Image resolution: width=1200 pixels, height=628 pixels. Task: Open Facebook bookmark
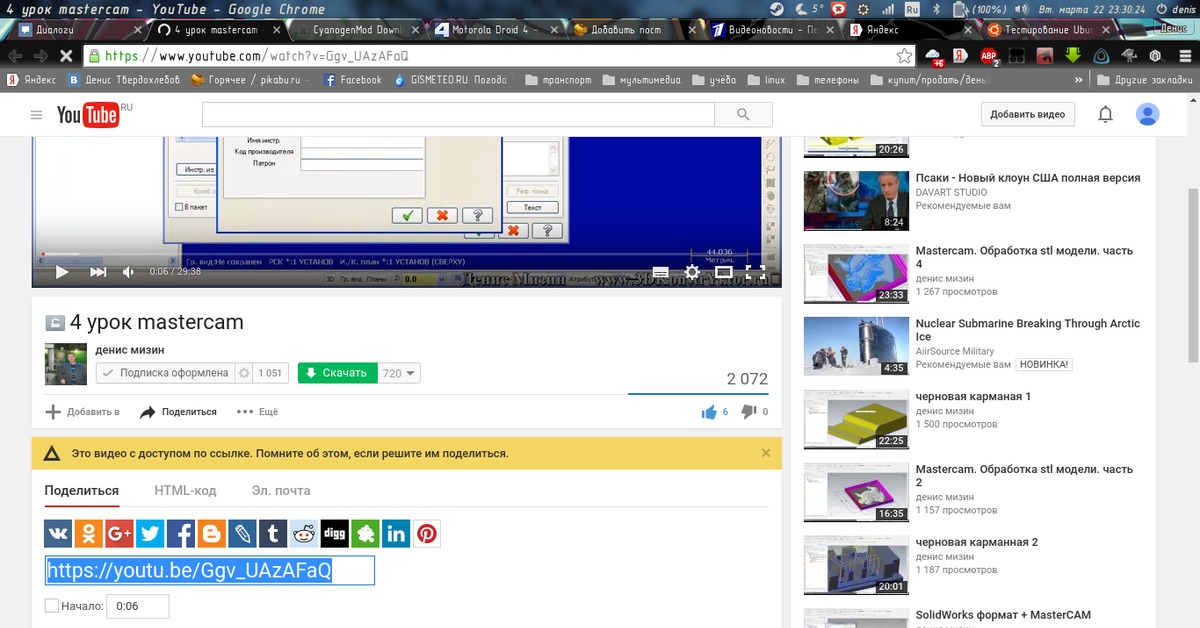353,80
